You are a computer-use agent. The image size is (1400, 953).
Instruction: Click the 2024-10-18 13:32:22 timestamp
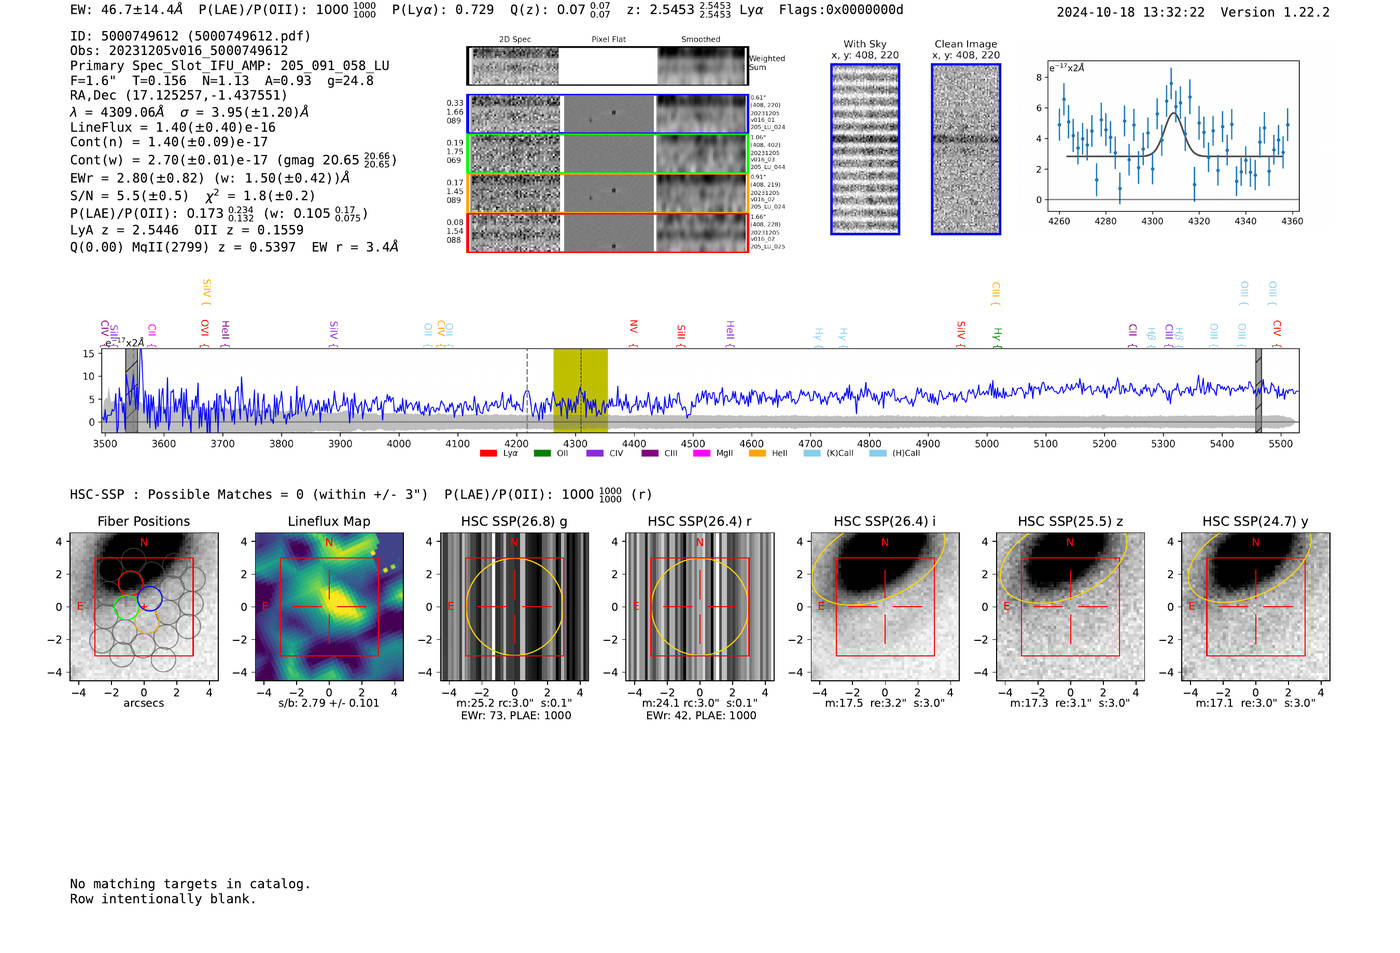click(1131, 13)
